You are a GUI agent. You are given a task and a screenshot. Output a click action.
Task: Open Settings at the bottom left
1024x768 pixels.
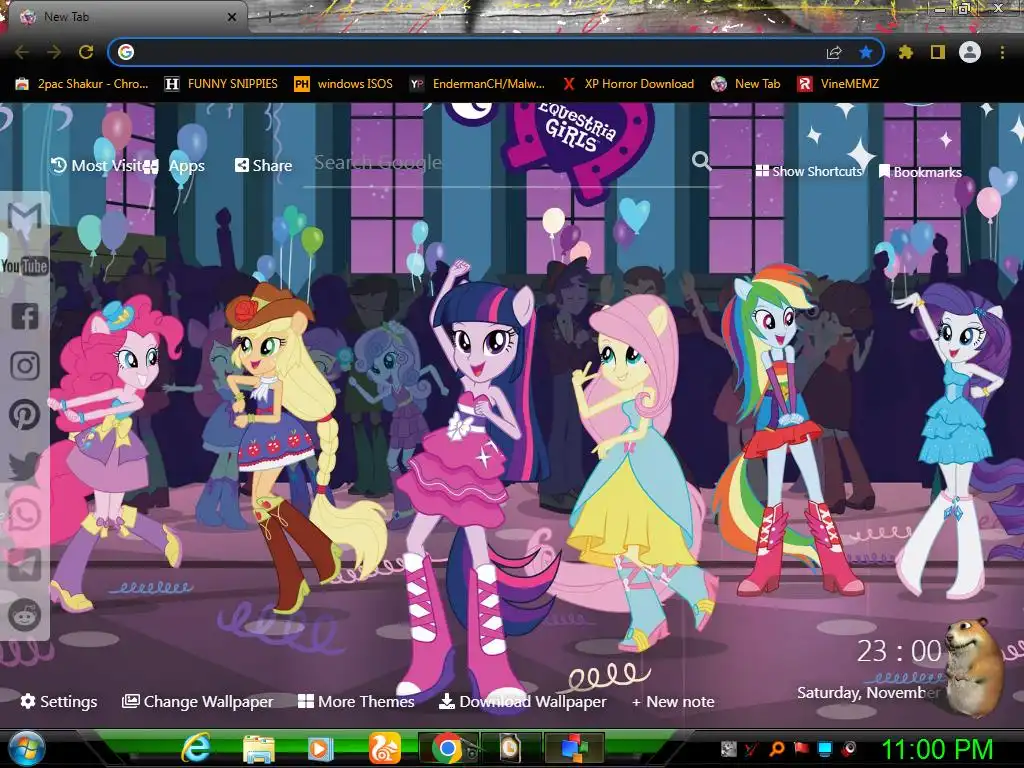pyautogui.click(x=59, y=701)
